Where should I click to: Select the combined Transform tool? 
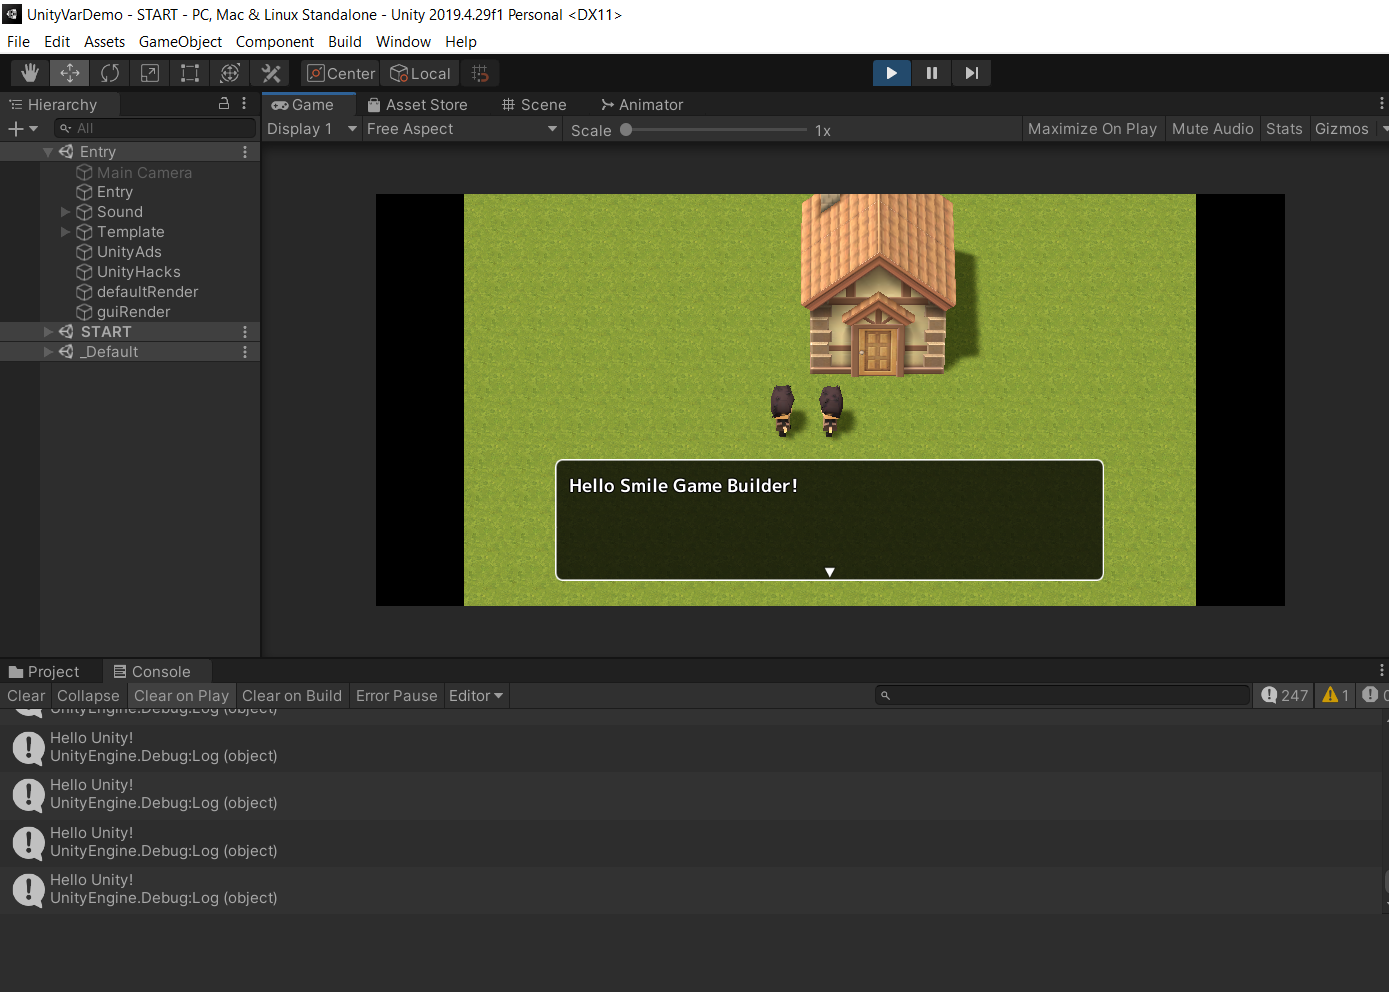click(230, 73)
